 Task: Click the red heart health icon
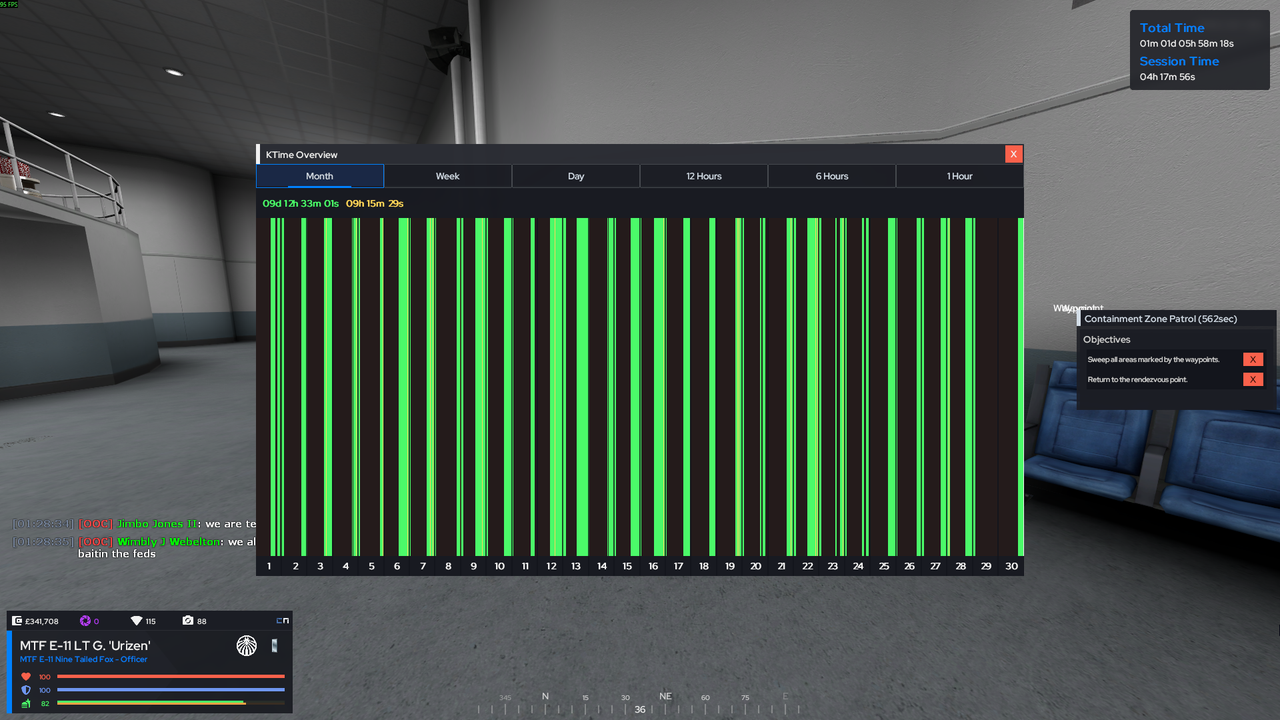coord(26,677)
